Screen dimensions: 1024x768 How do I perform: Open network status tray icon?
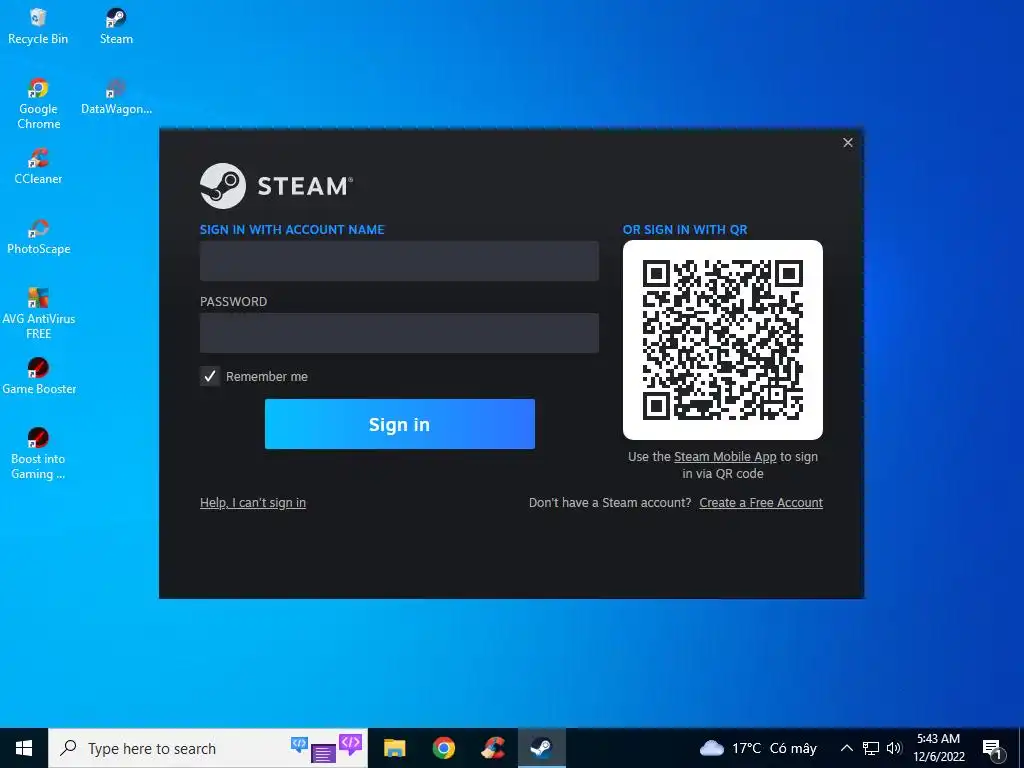(x=871, y=748)
